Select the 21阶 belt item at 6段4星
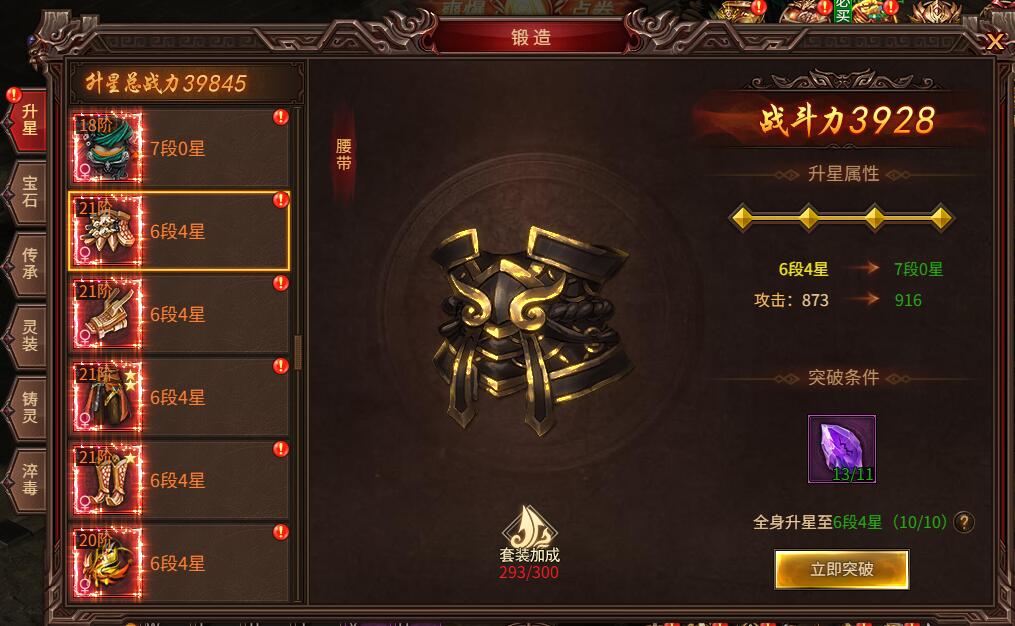 click(x=179, y=231)
